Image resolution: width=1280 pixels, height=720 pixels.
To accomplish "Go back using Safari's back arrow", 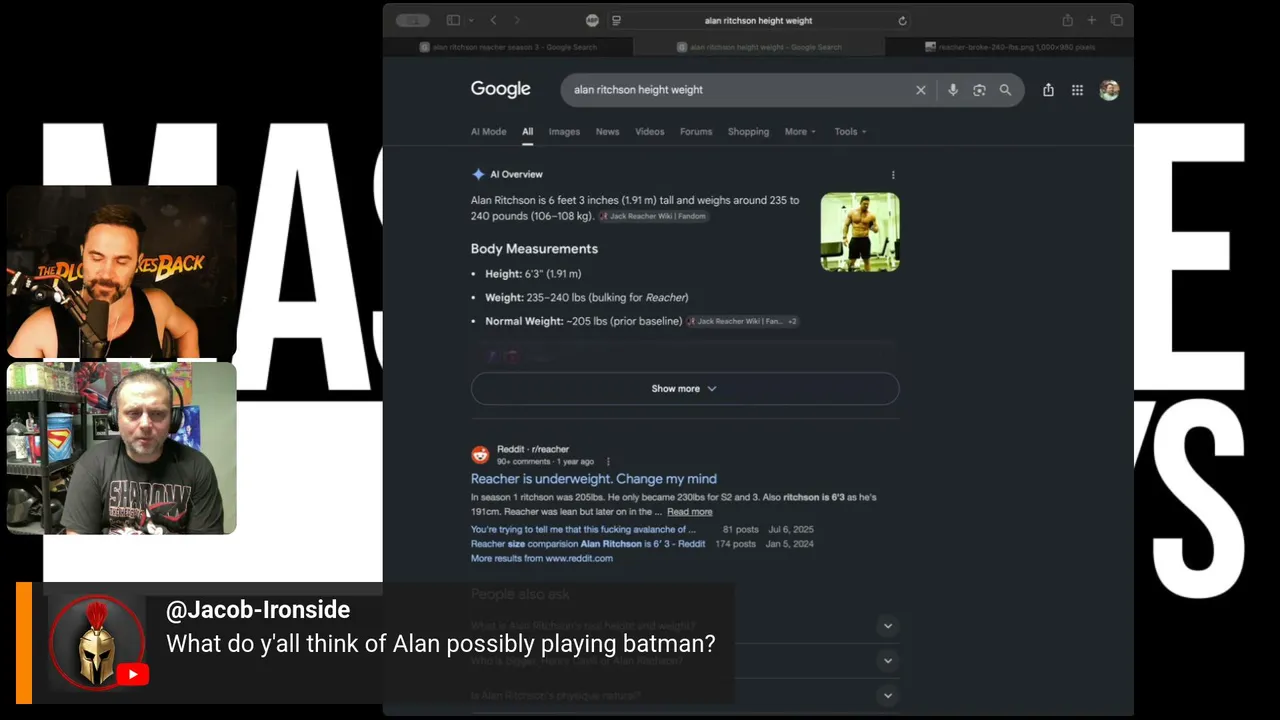I will point(494,20).
